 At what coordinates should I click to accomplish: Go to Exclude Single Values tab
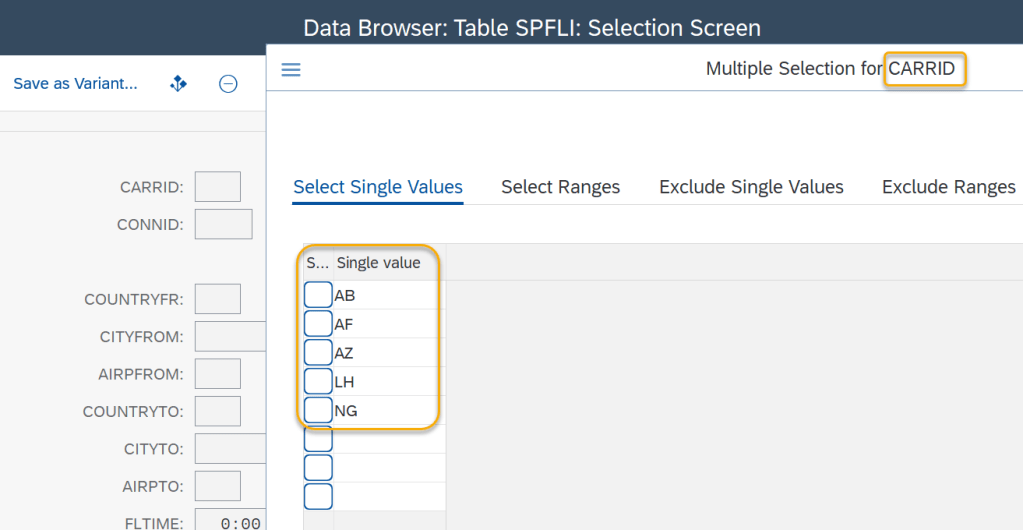pos(751,187)
